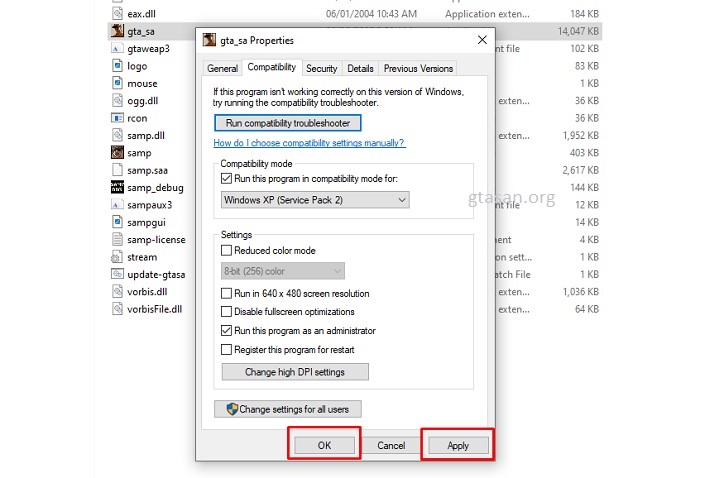This screenshot has width=702, height=478.
Task: Click the sampgui file icon
Action: point(117,222)
